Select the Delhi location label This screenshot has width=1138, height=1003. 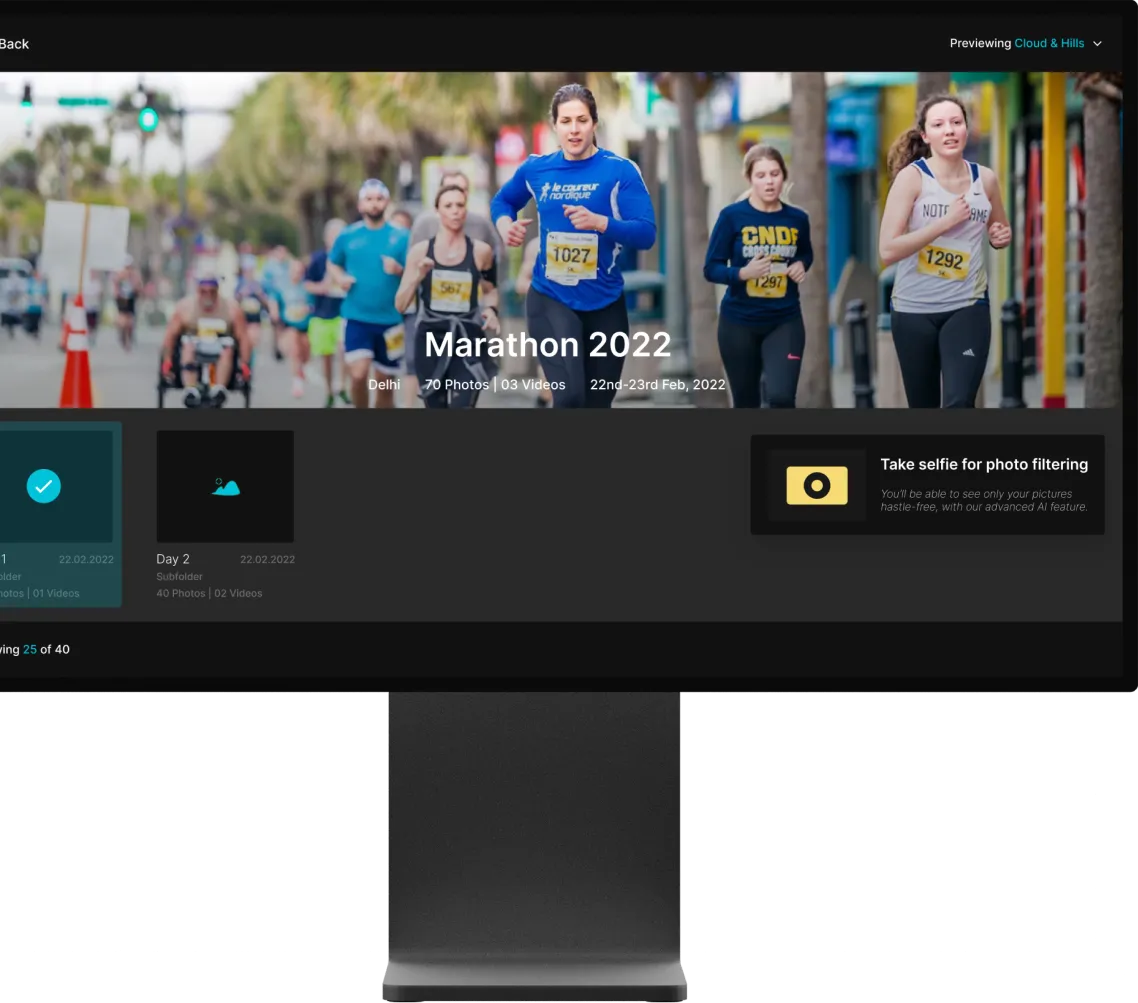(384, 385)
